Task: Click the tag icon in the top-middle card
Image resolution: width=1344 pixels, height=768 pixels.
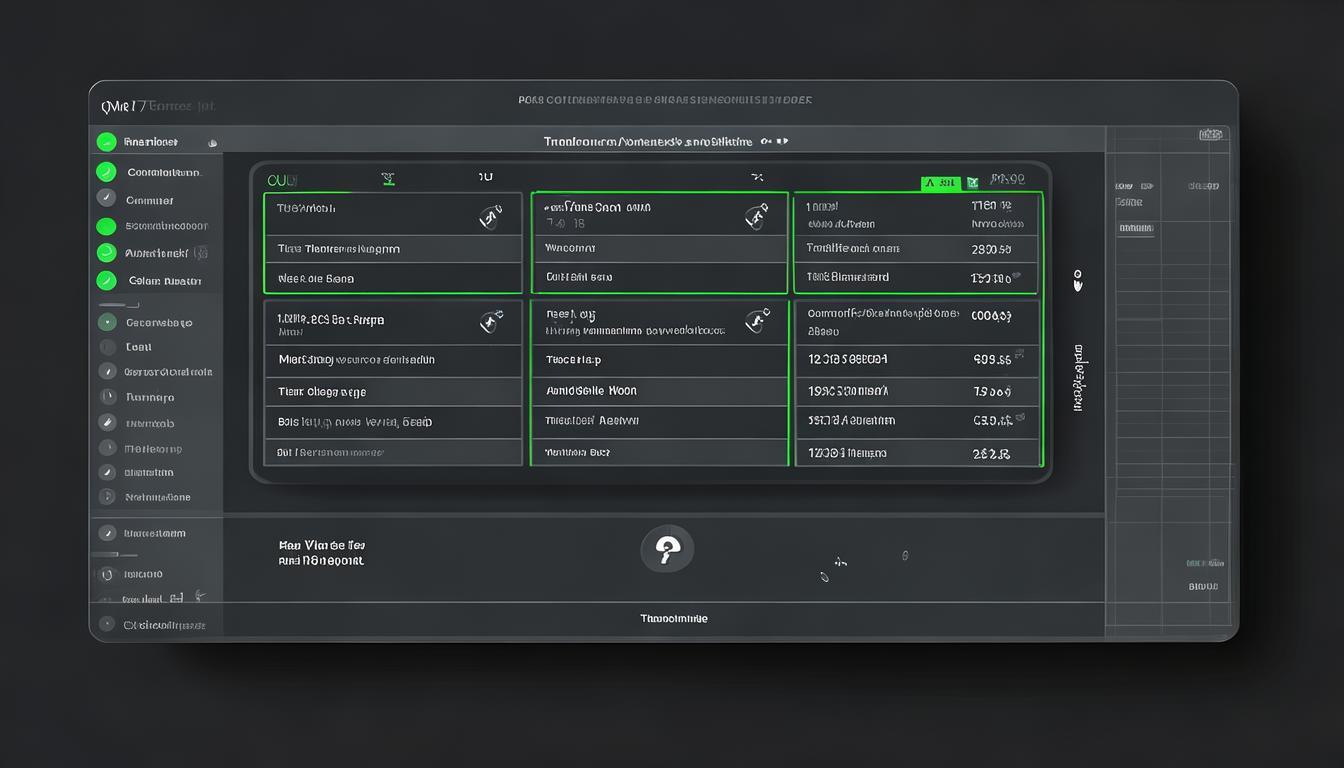Action: pos(757,215)
